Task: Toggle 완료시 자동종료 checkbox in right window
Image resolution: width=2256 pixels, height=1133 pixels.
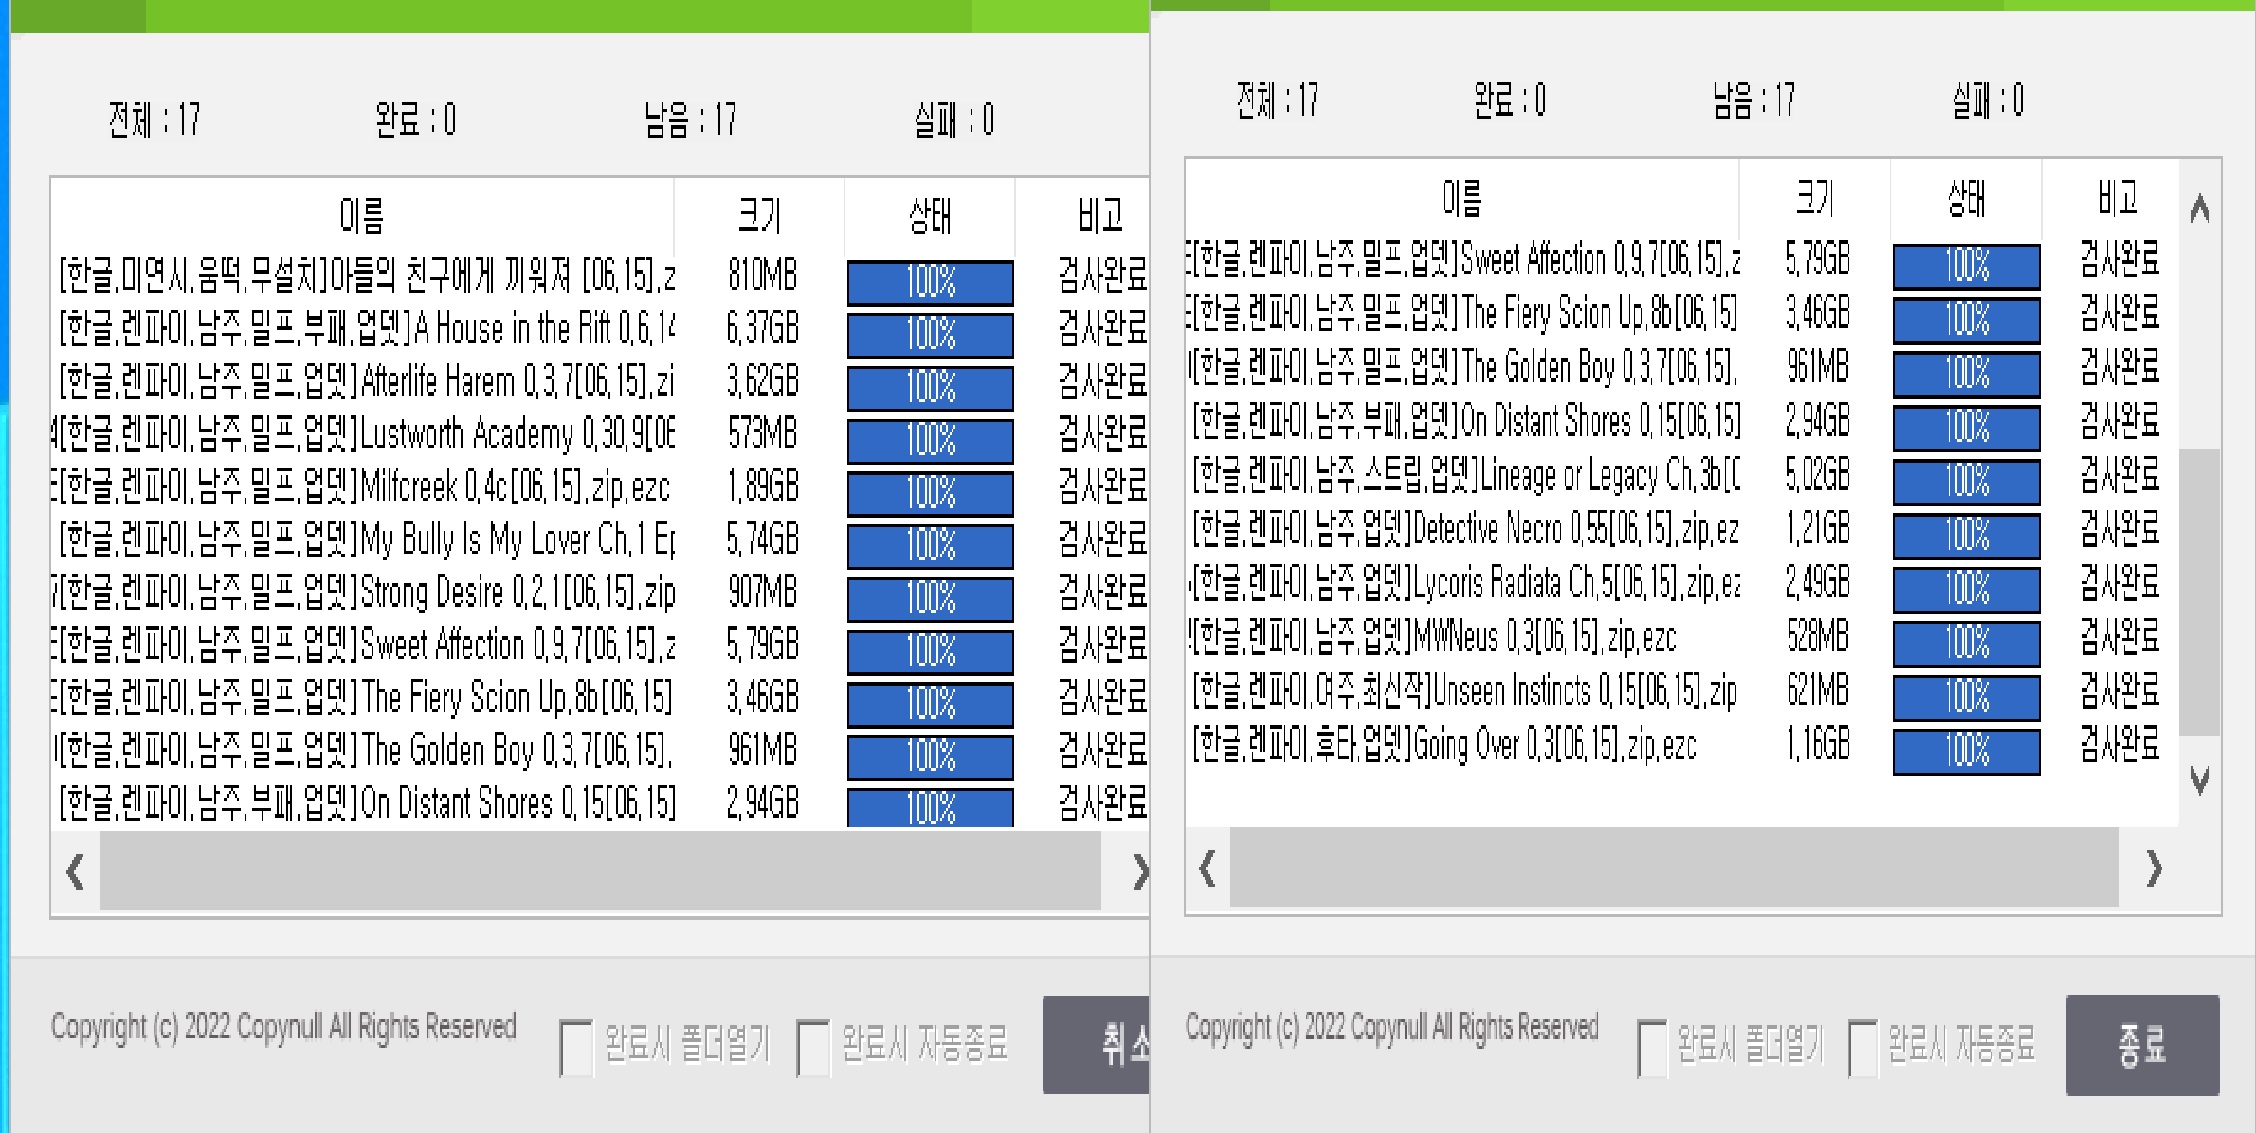Action: click(1862, 1047)
